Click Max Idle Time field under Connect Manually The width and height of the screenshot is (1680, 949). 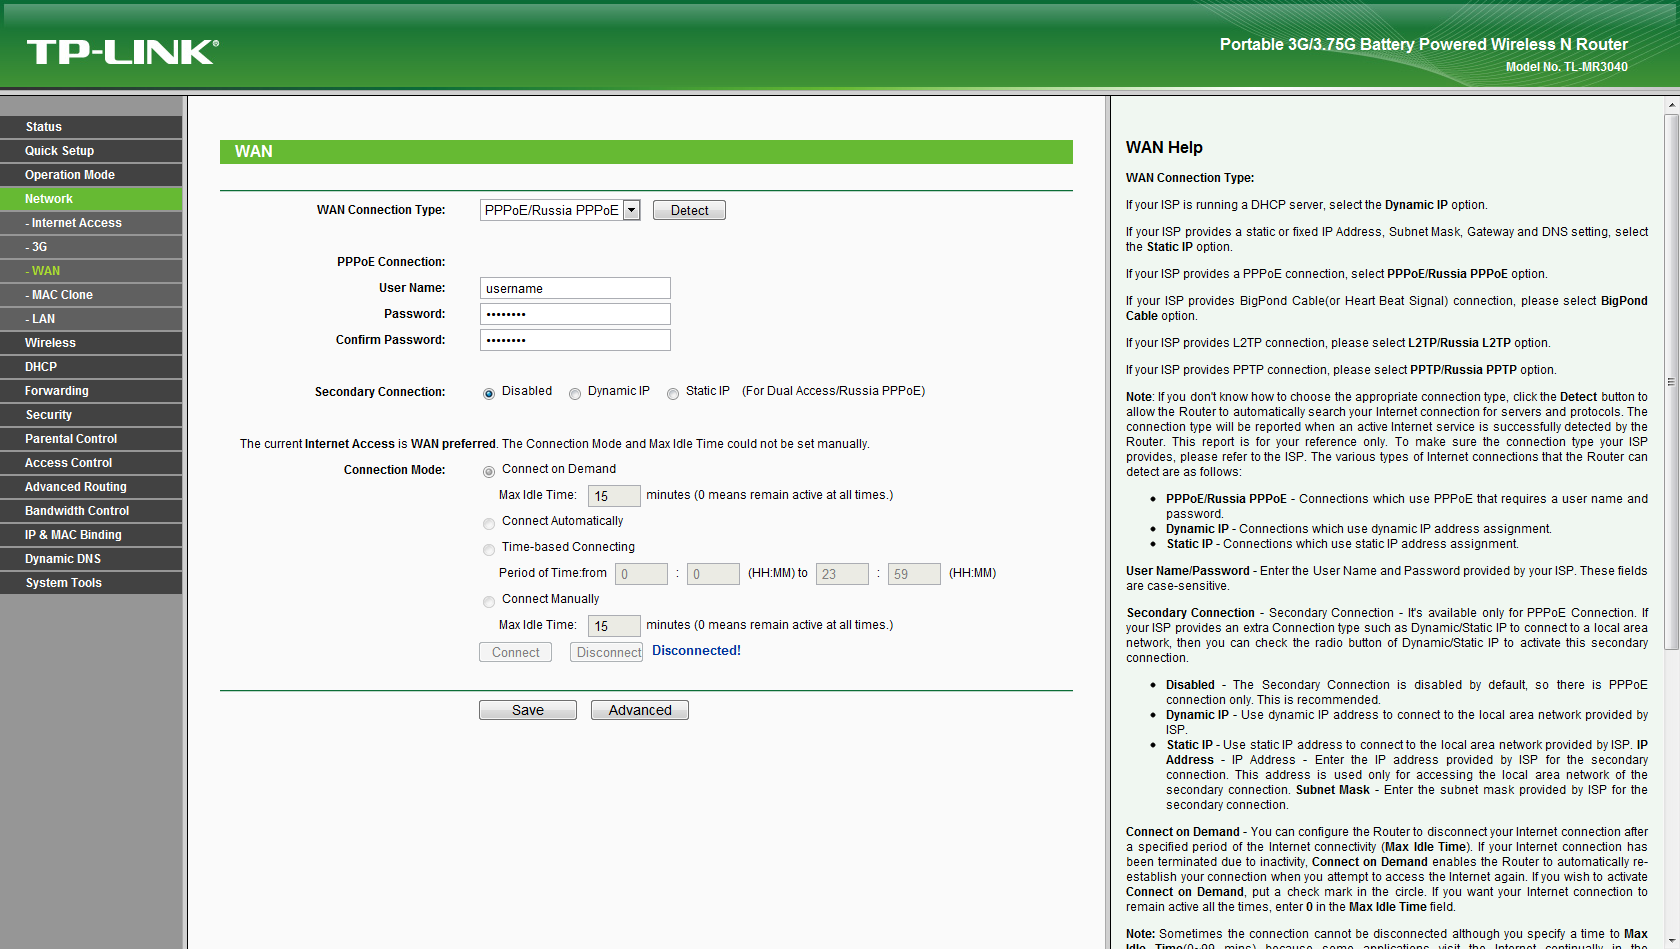(614, 626)
